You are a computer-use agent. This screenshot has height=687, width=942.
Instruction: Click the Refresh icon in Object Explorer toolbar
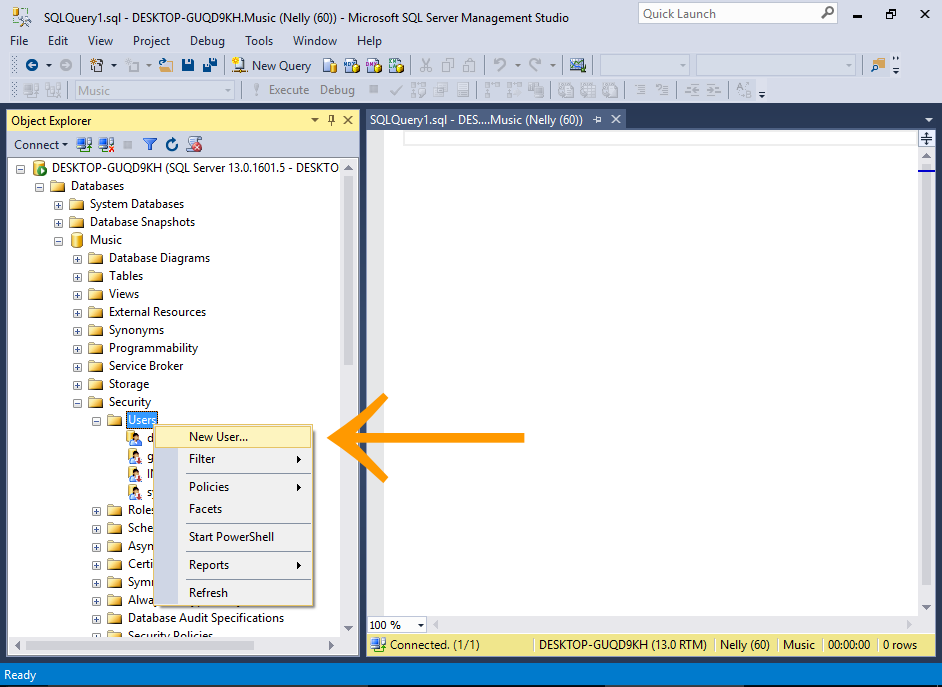point(172,145)
